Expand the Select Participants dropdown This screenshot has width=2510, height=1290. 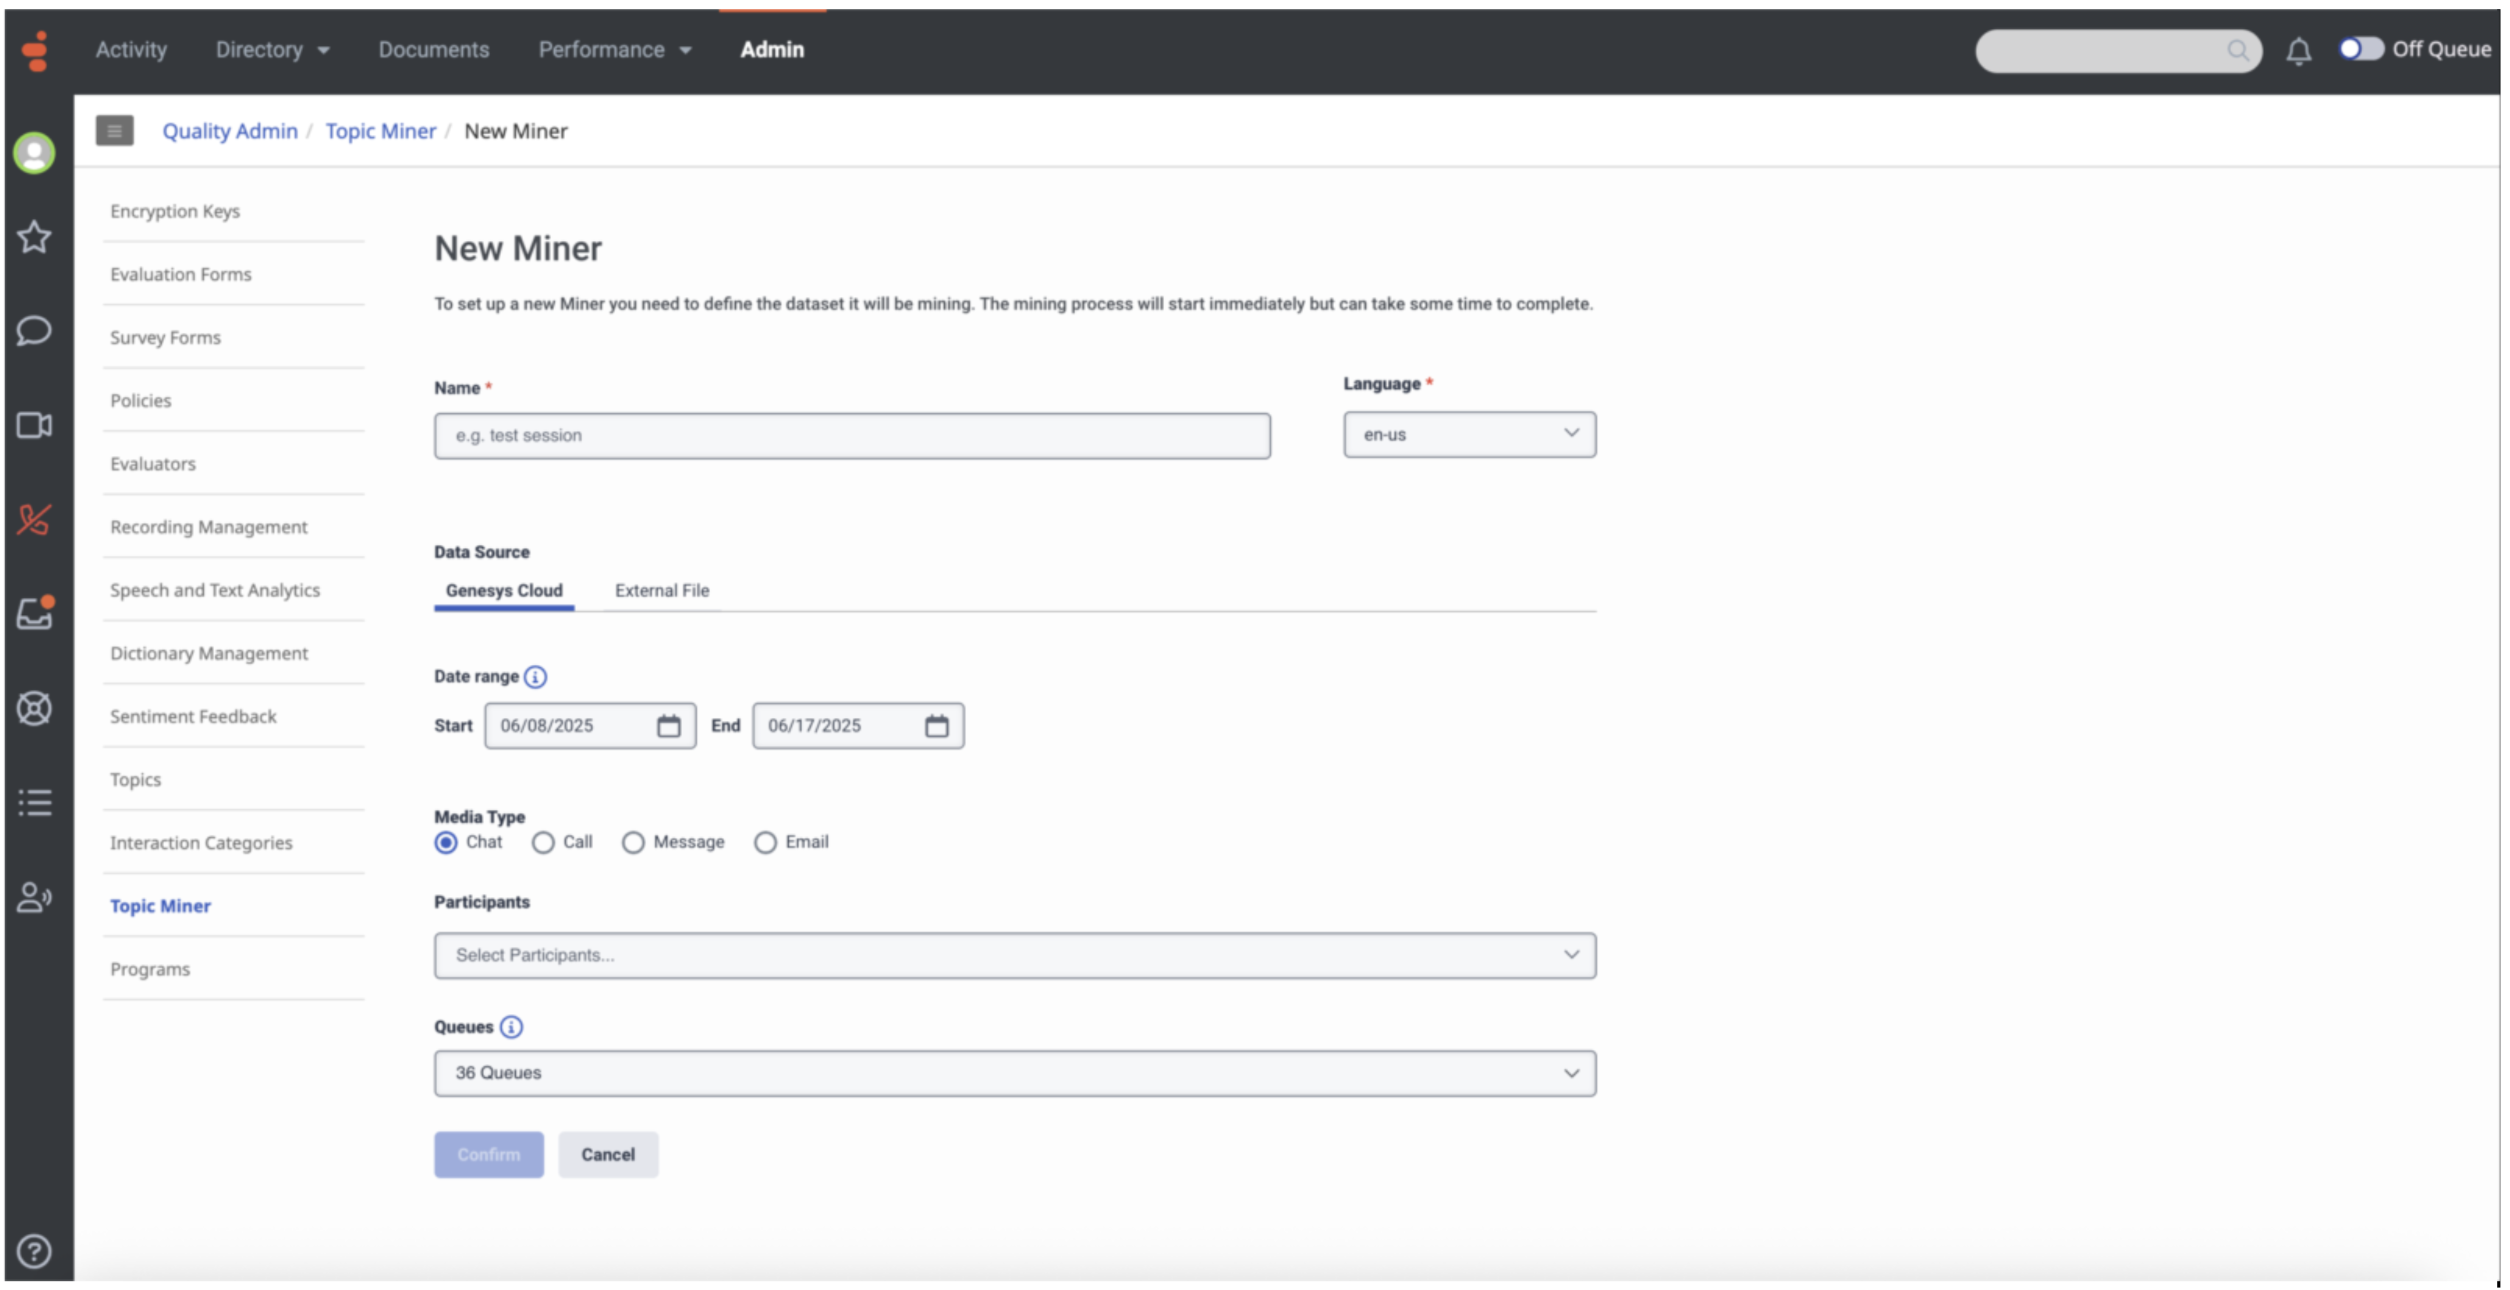click(1014, 955)
